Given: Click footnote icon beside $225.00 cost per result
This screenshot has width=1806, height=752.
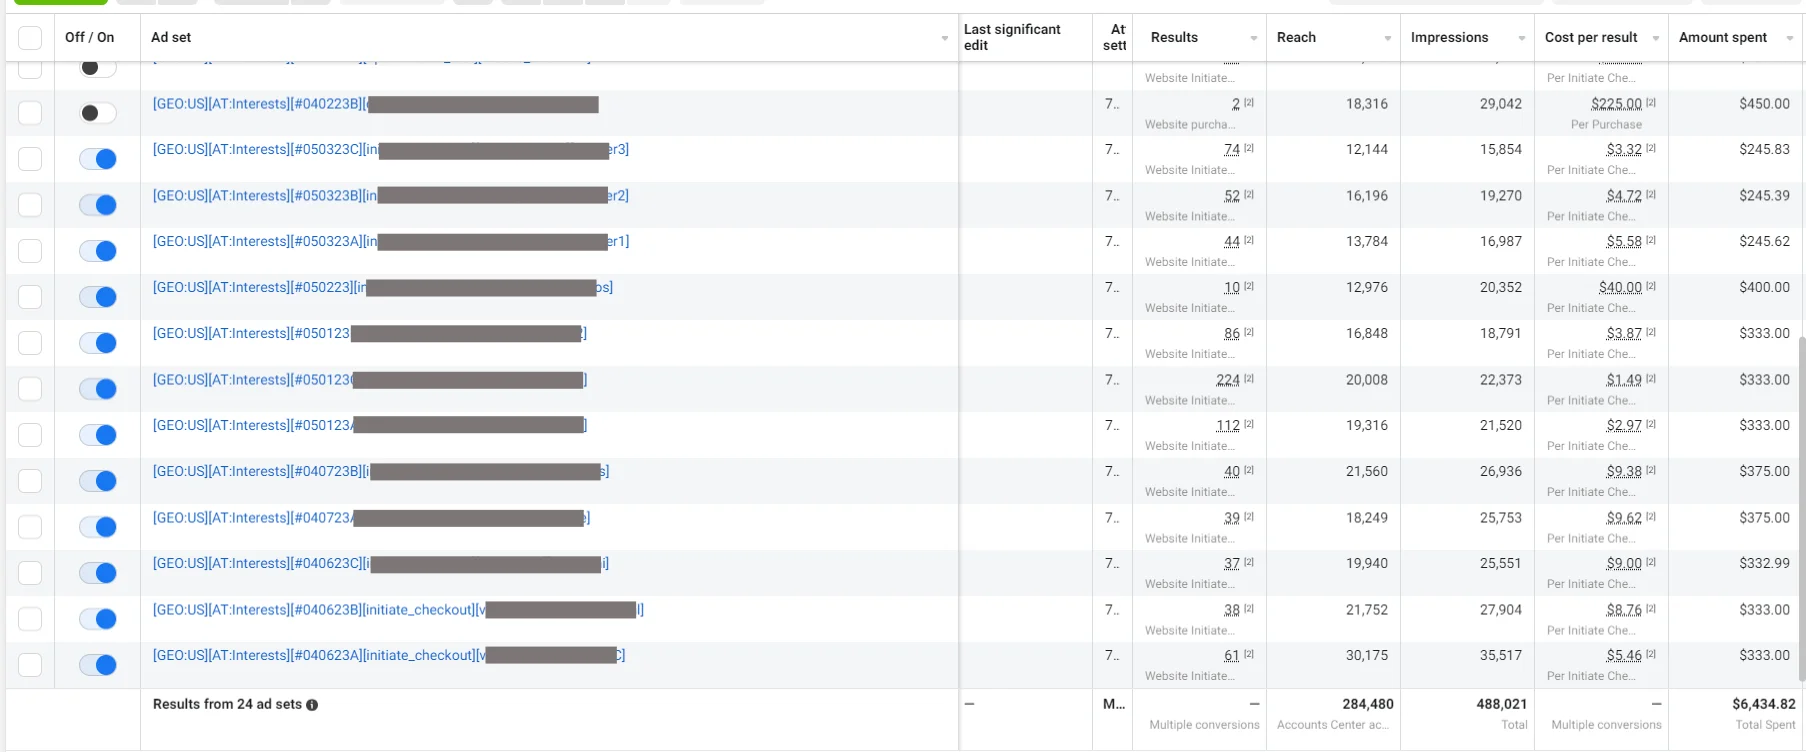Looking at the screenshot, I should (1651, 103).
